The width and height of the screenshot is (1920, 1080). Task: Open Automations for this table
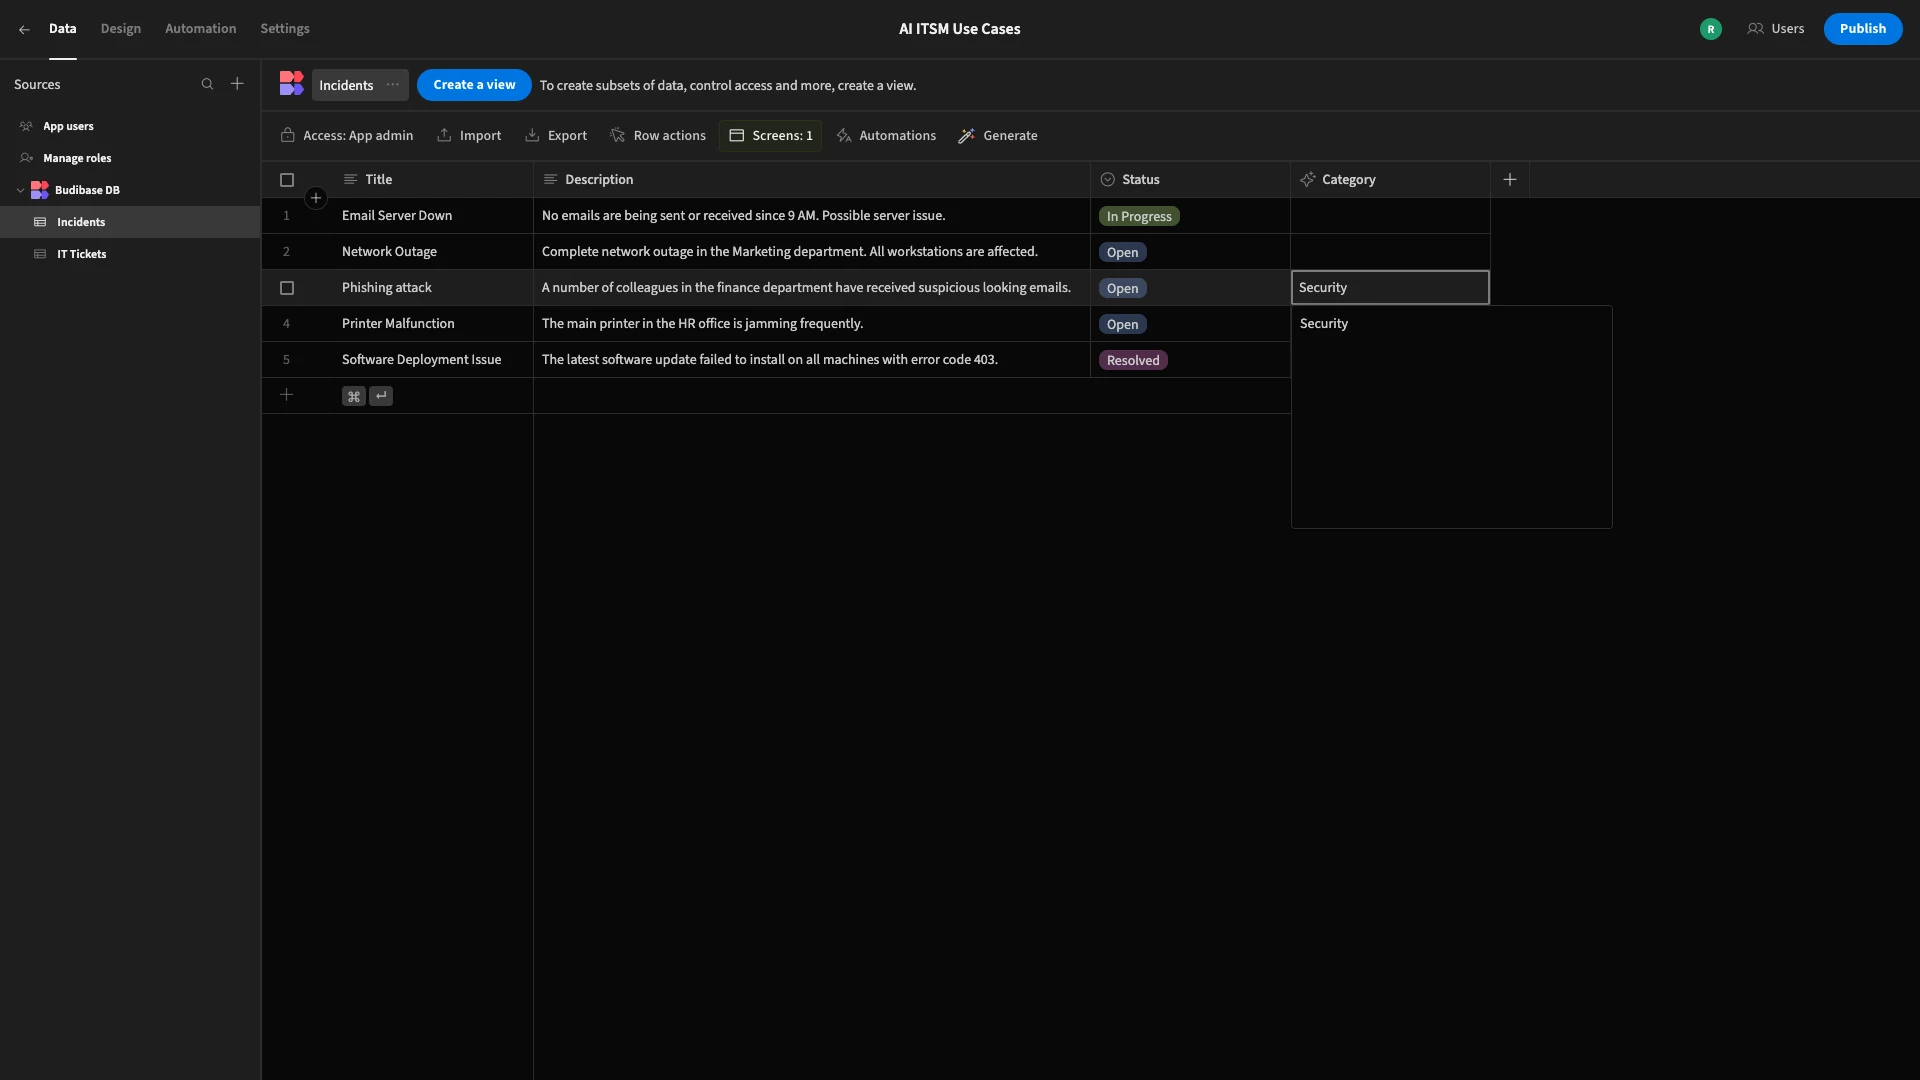pyautogui.click(x=886, y=136)
